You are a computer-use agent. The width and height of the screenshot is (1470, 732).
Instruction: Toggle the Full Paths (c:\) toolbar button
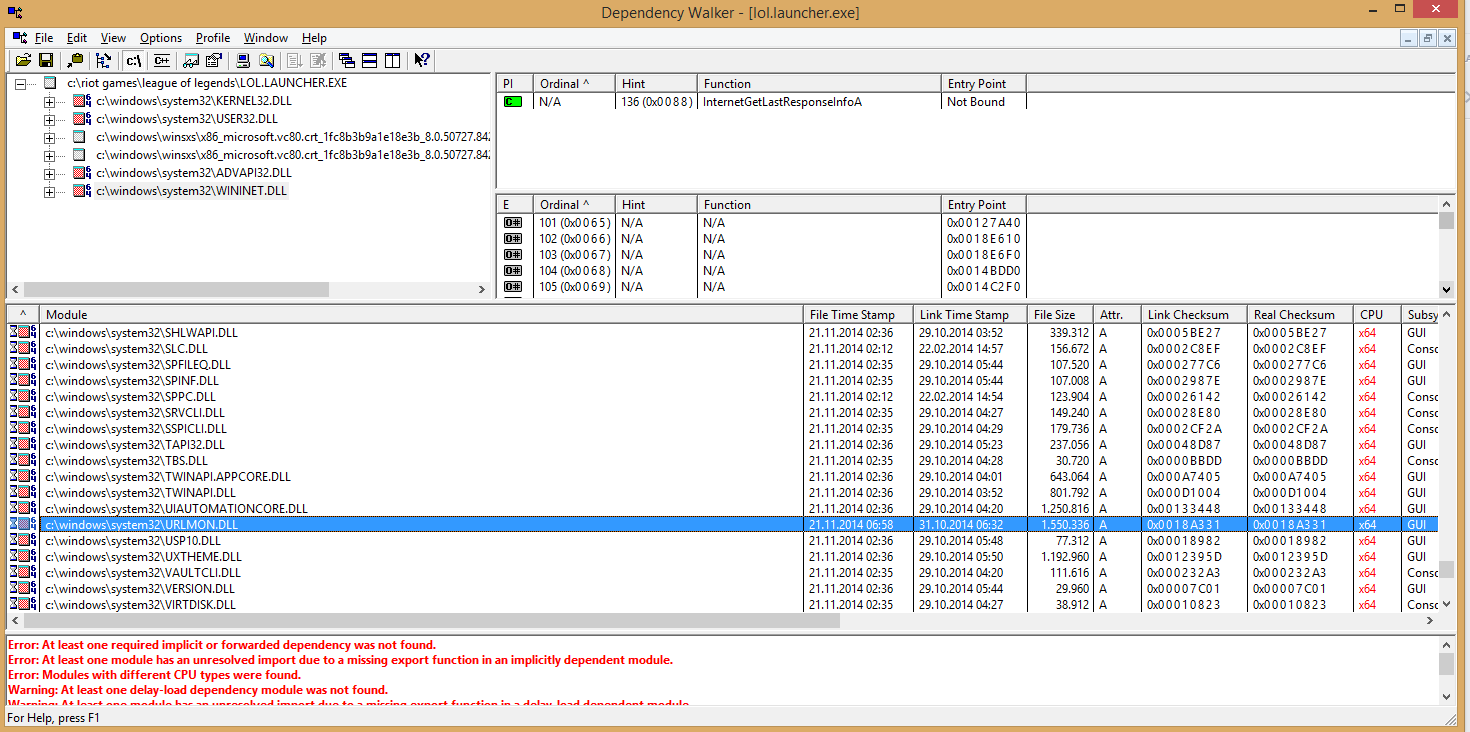click(133, 60)
